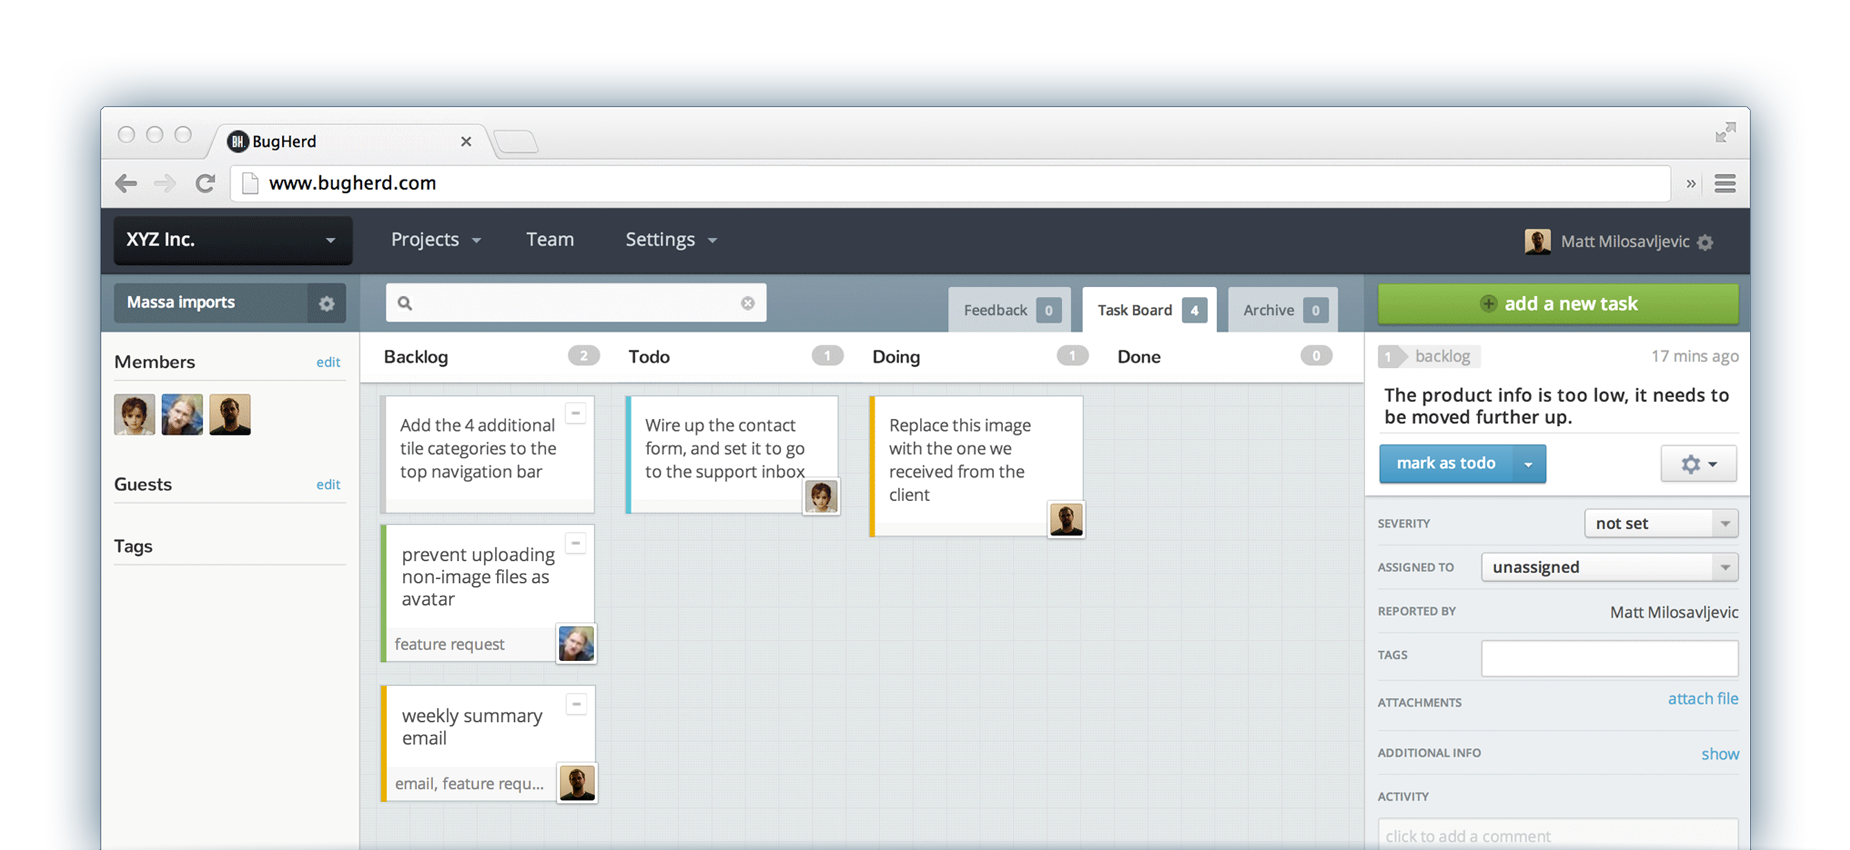Open a new browser tab
Image resolution: width=1850 pixels, height=850 pixels.
[x=516, y=142]
